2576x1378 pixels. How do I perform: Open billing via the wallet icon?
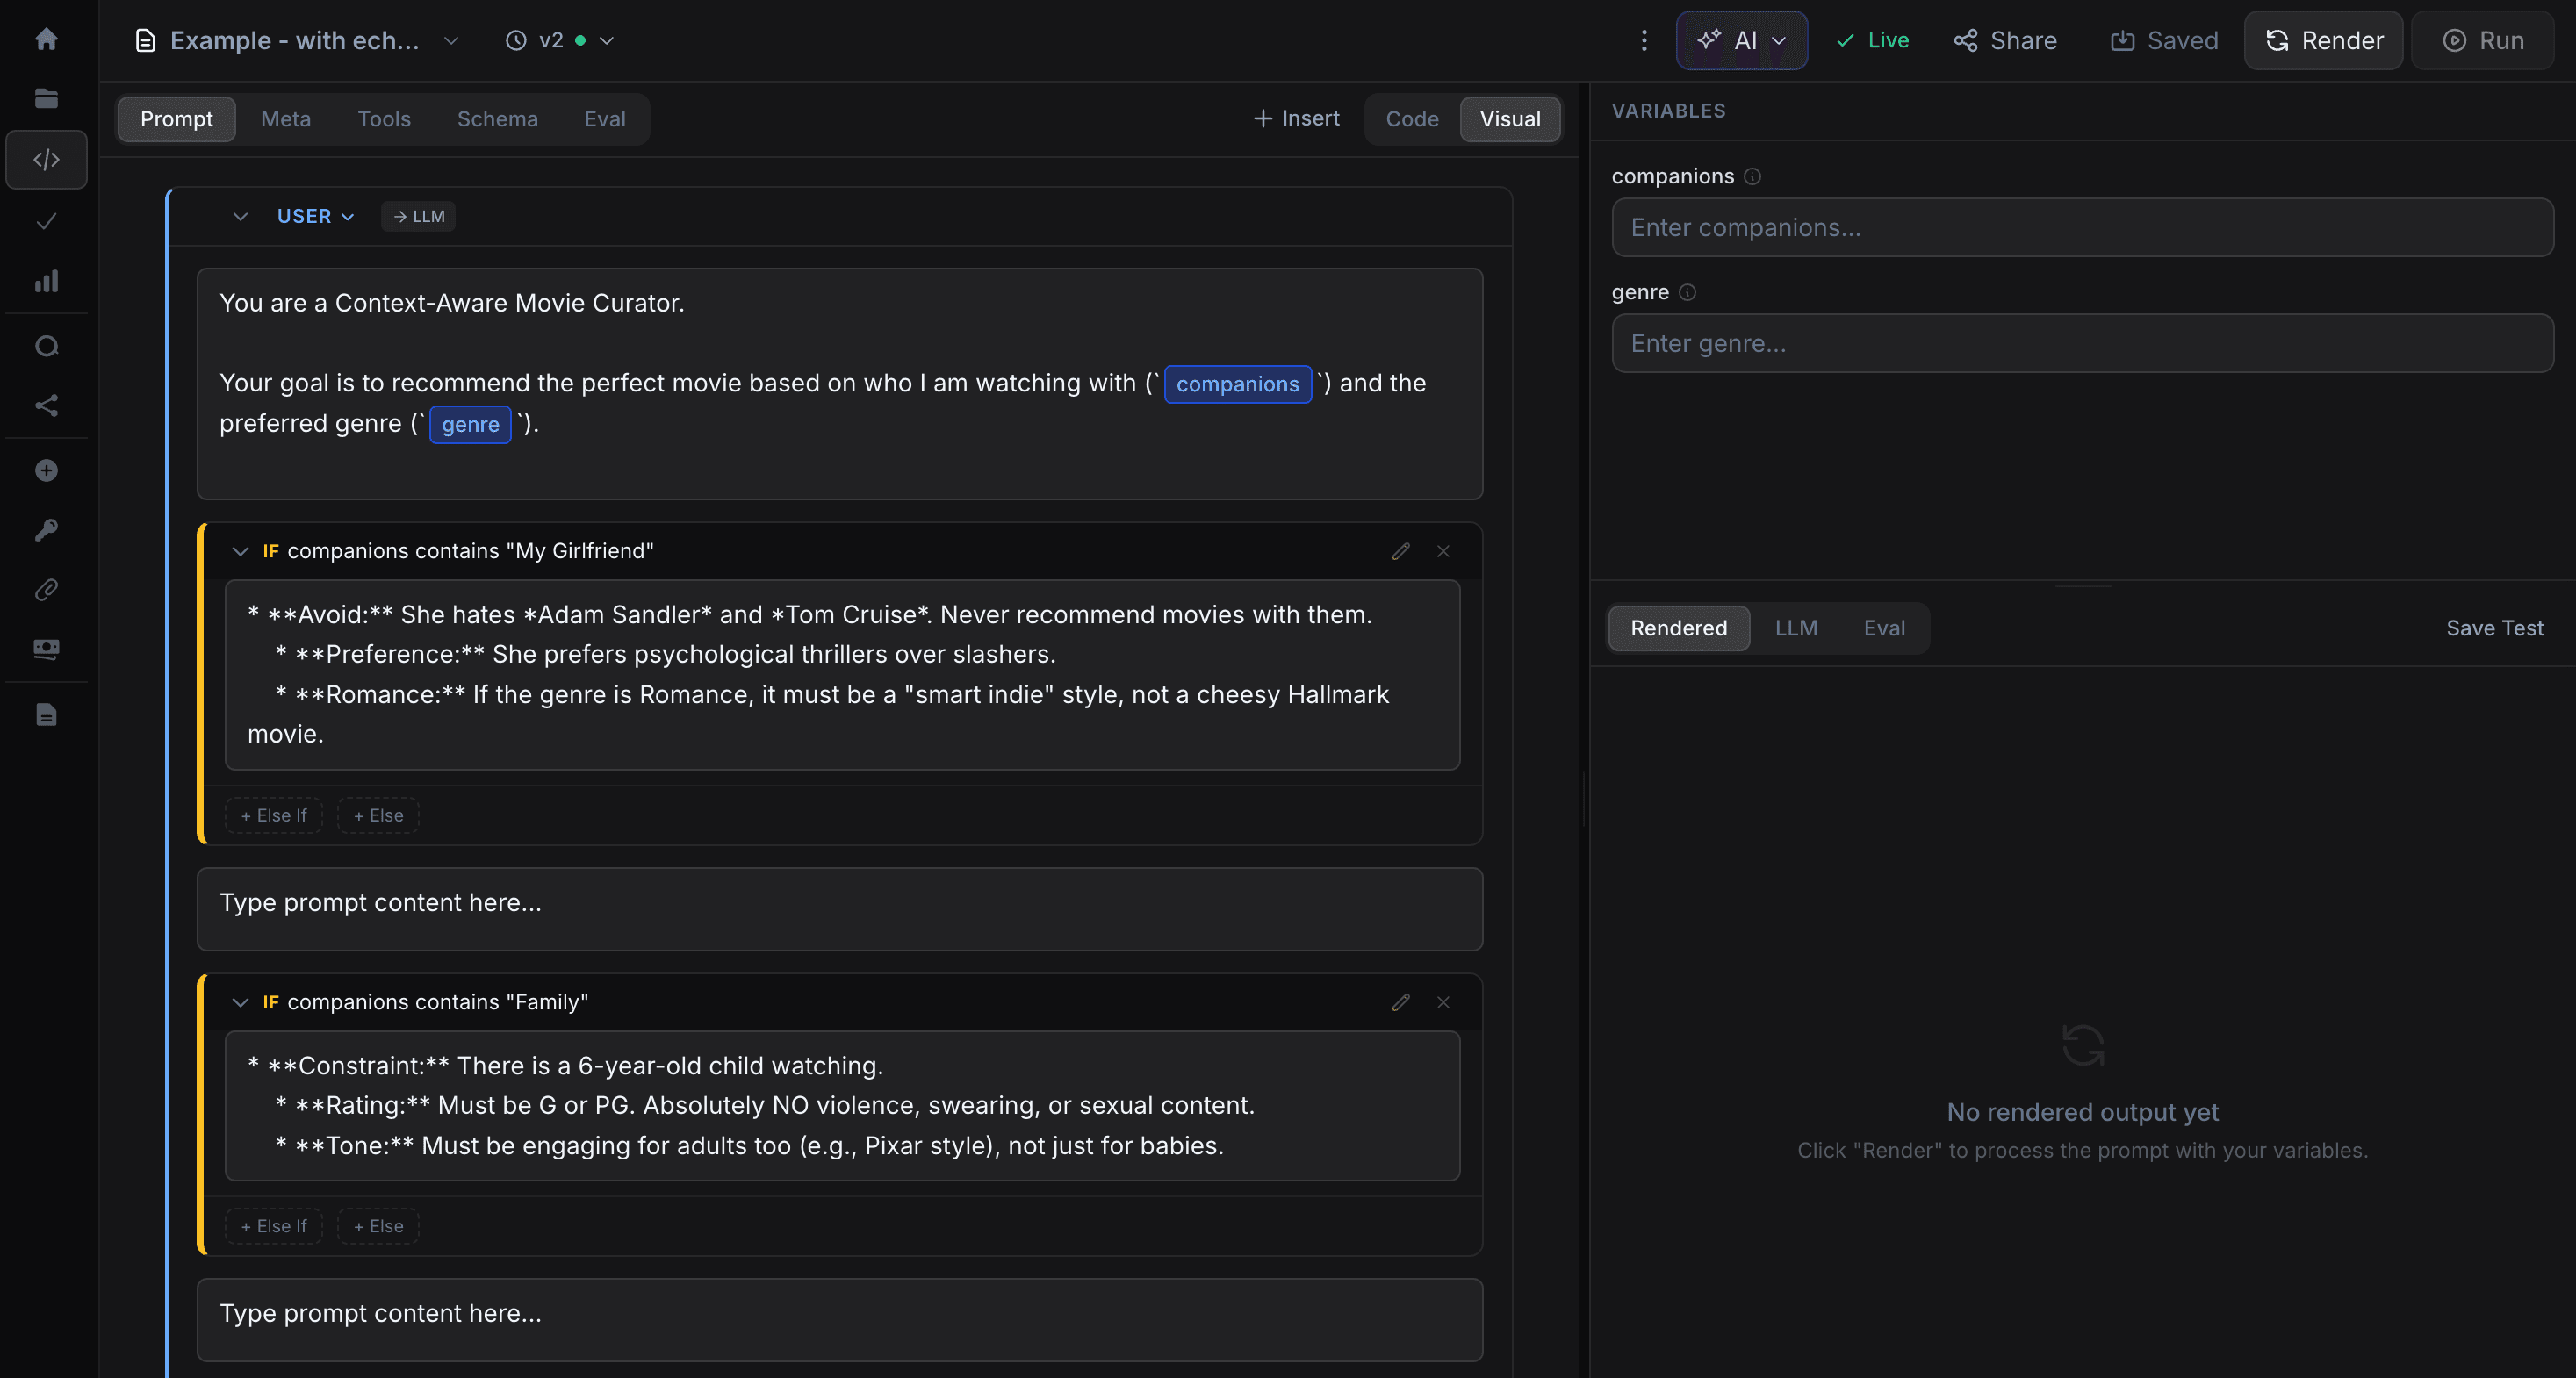coord(46,648)
